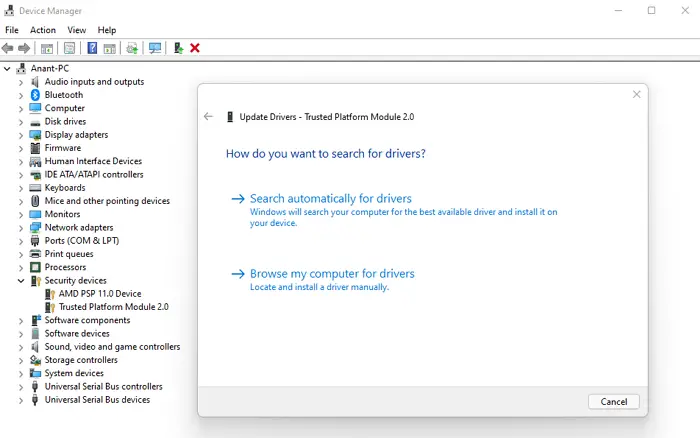Select the Bluetooth label

tap(63, 95)
